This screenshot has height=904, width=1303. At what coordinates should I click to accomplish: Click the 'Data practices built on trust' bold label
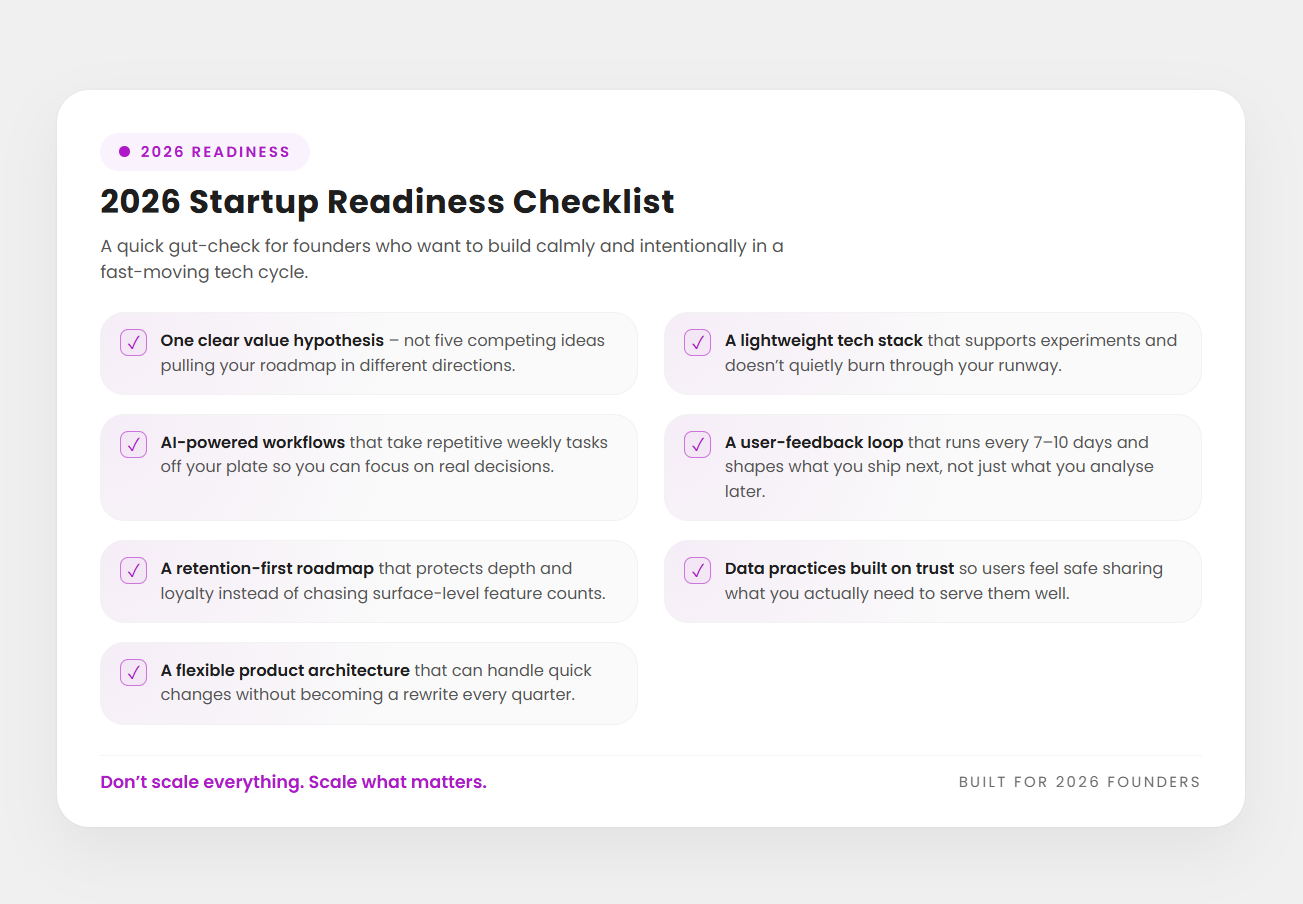[839, 569]
